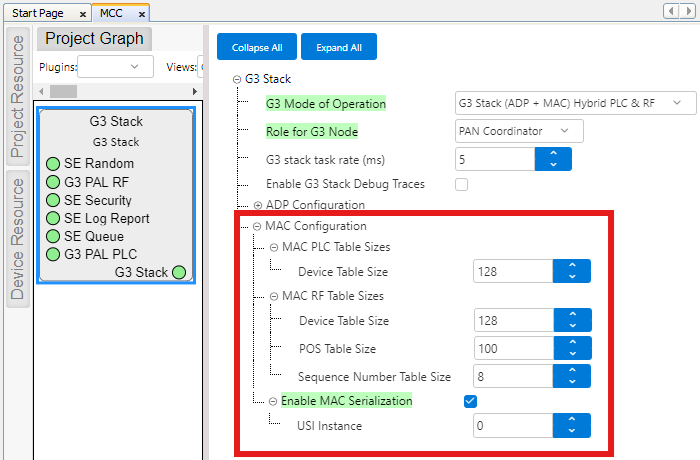Screen dimensions: 700x460
Task: Close the Start Page tab
Action: 82,15
